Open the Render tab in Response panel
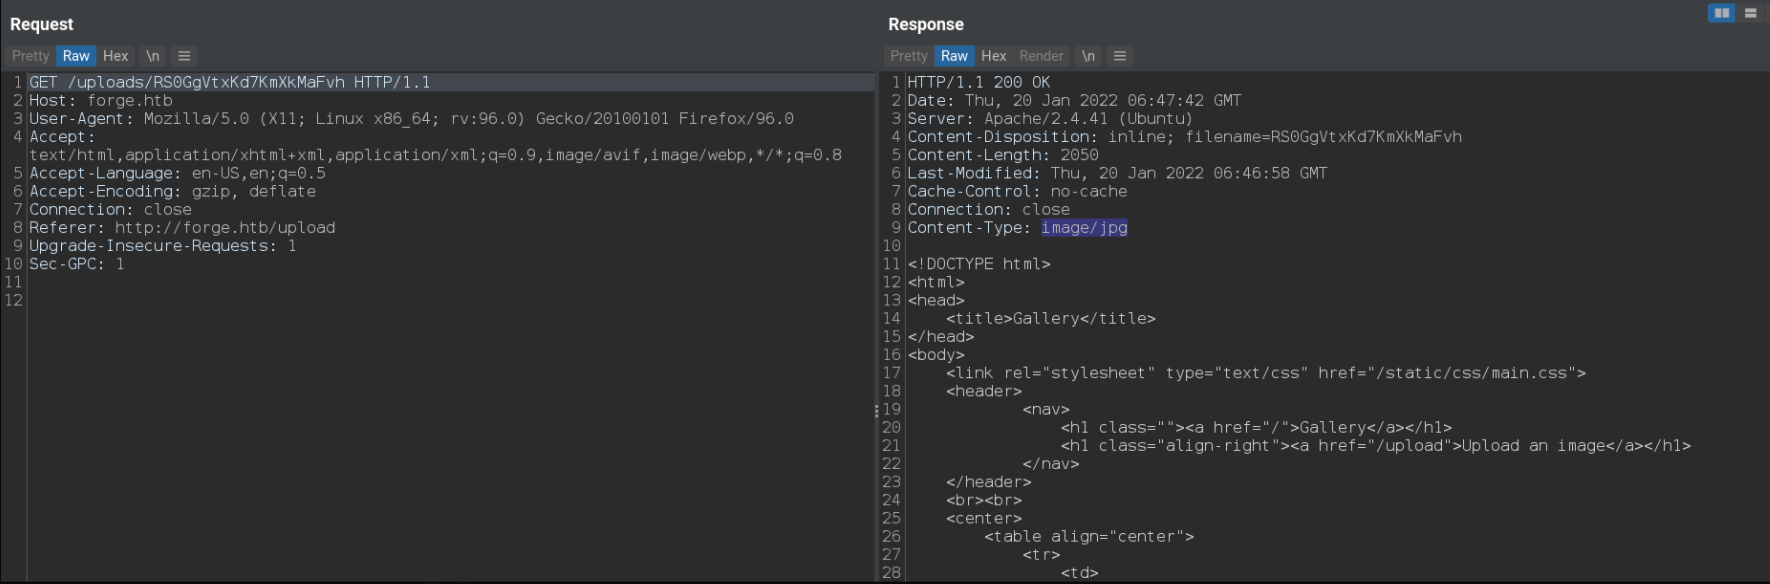 (1041, 56)
